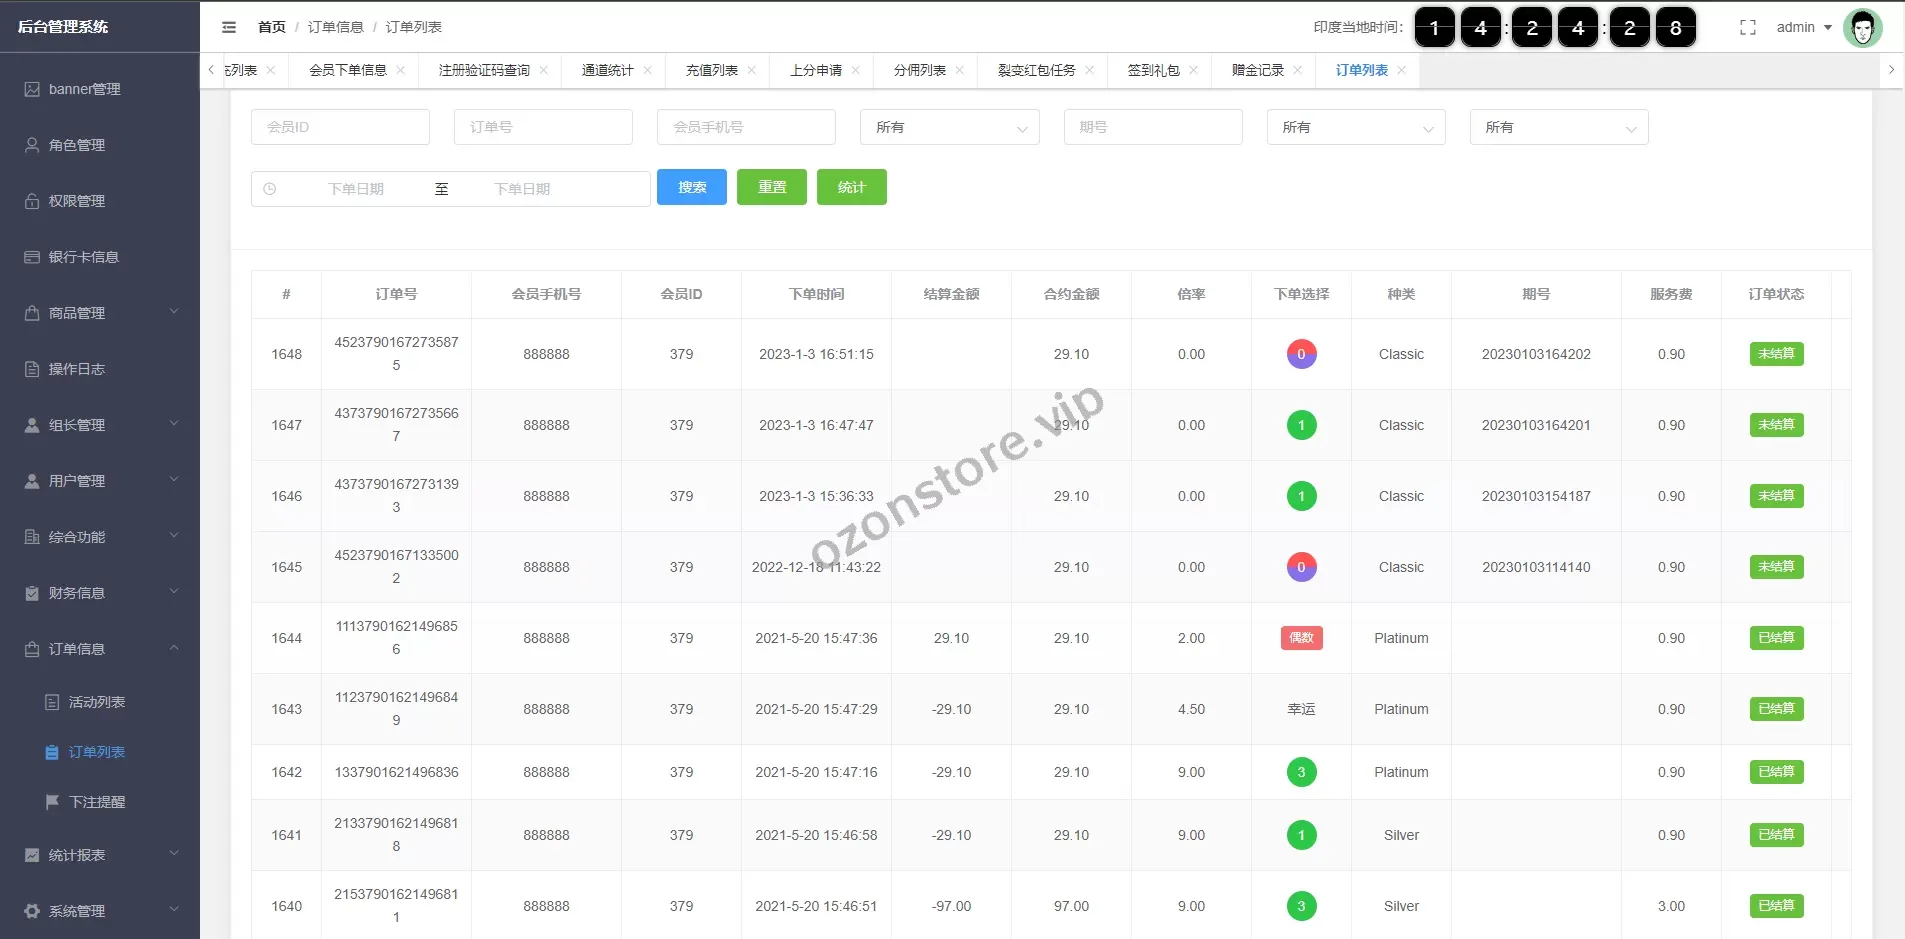Select 活动列表 in the sidebar submenu
Screen dimensions: 1905x939
click(x=97, y=702)
